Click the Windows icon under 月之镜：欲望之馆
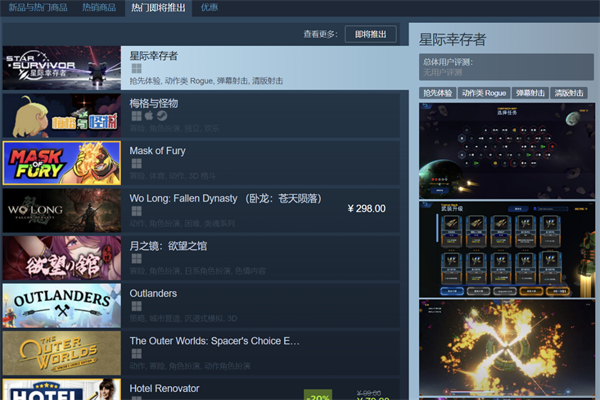This screenshot has width=600, height=400. tap(137, 259)
